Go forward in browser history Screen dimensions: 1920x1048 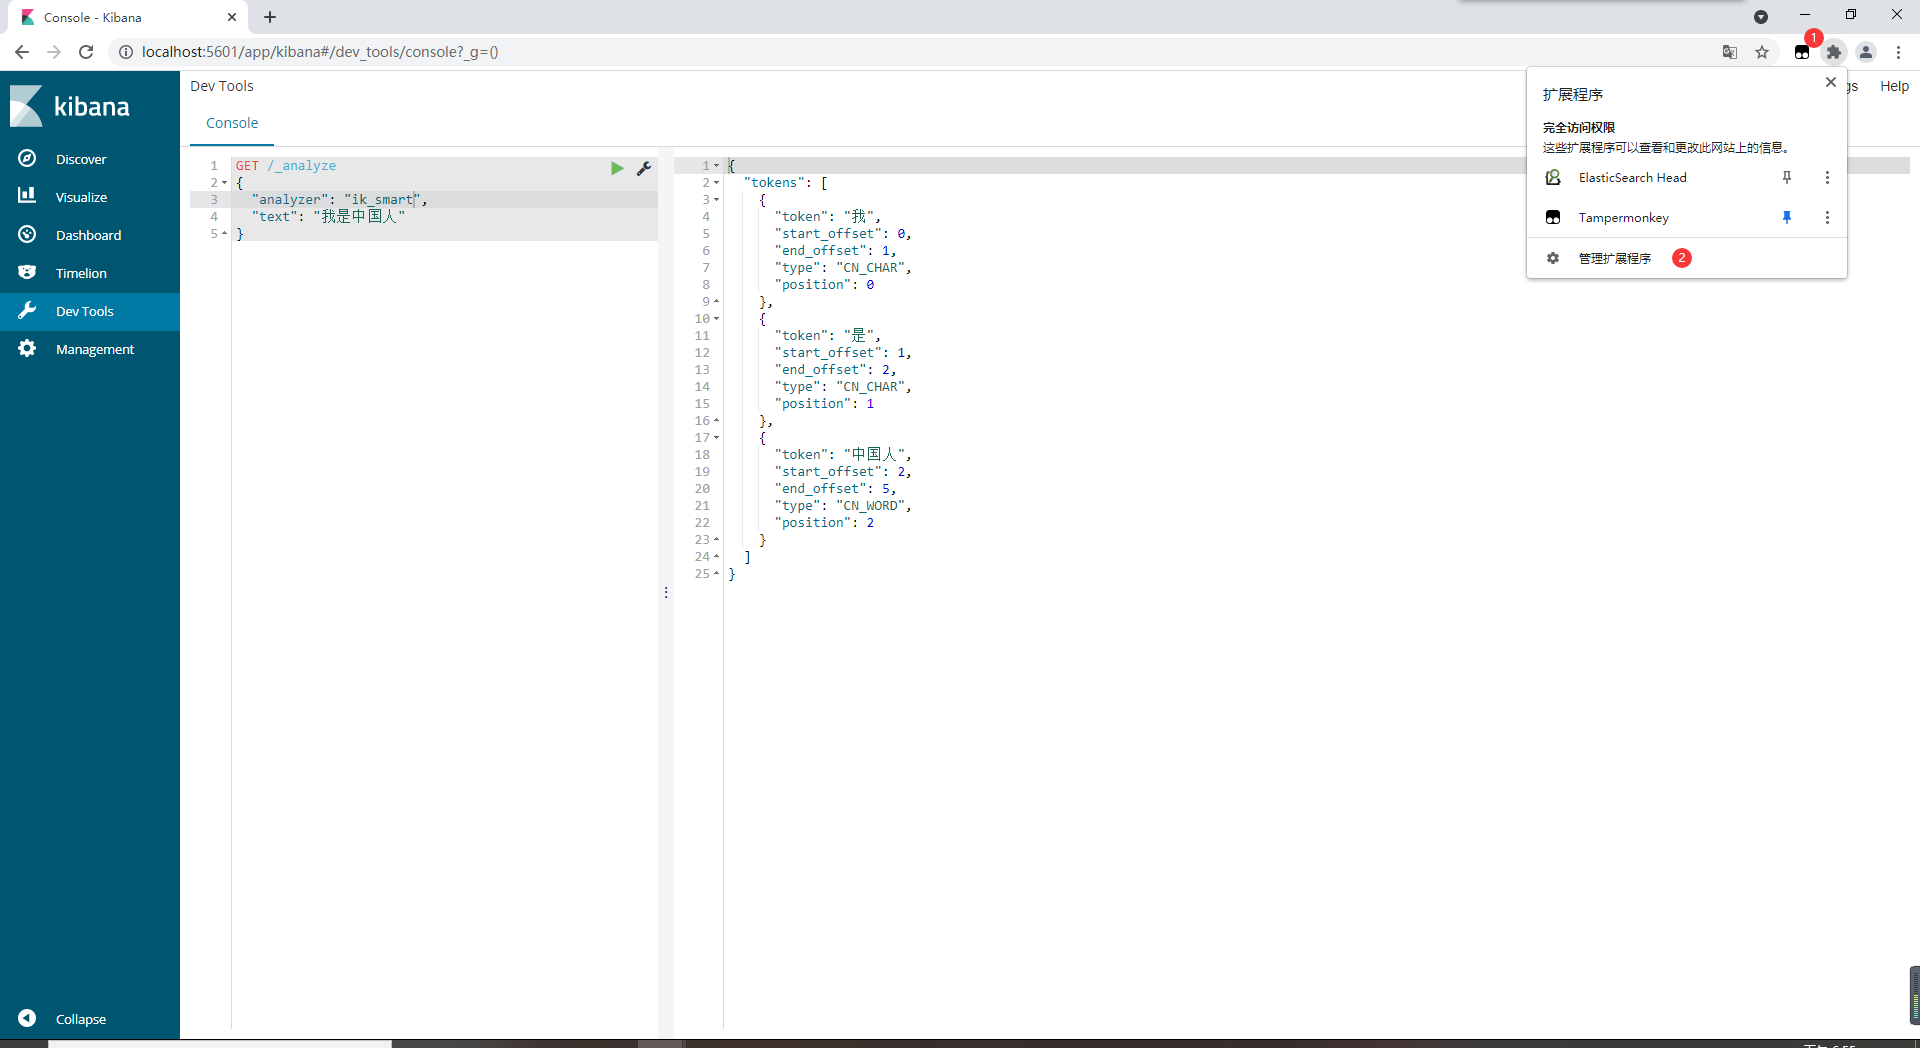[54, 52]
